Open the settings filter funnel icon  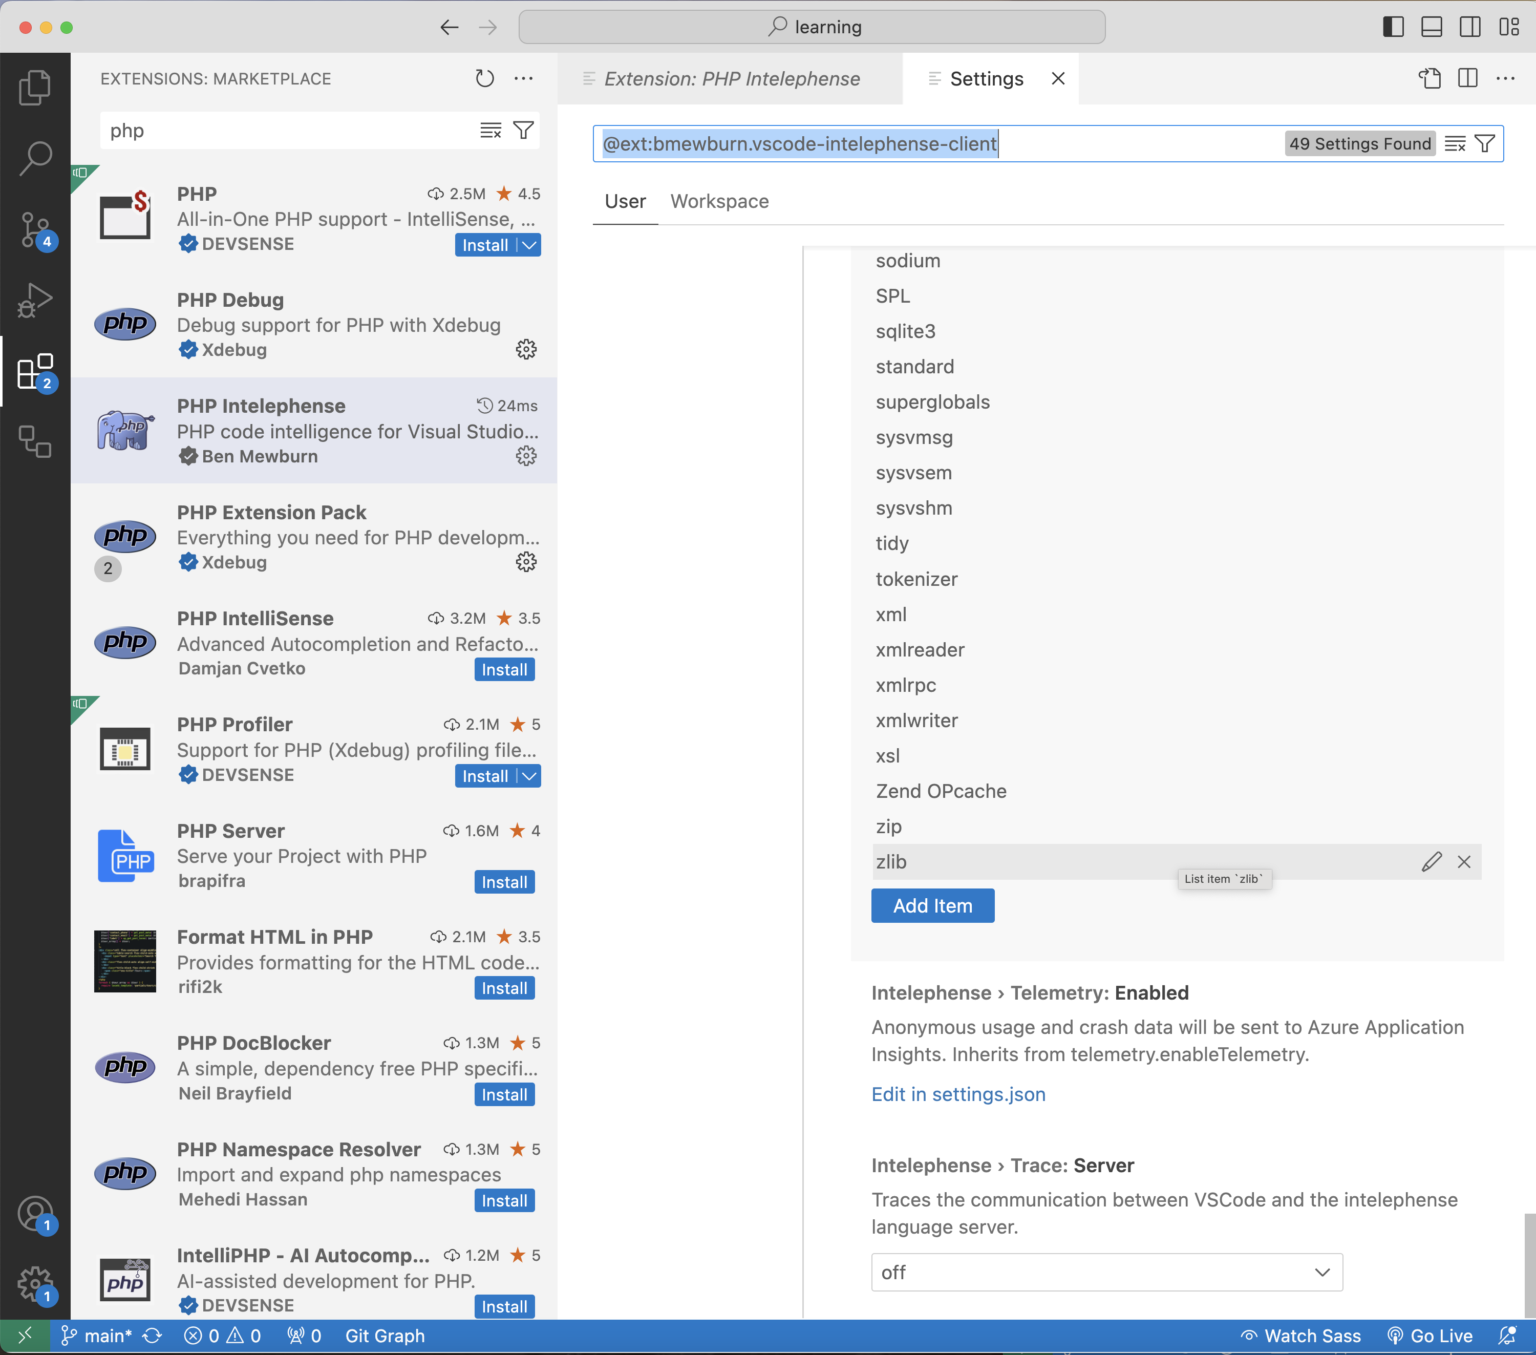tap(1484, 143)
